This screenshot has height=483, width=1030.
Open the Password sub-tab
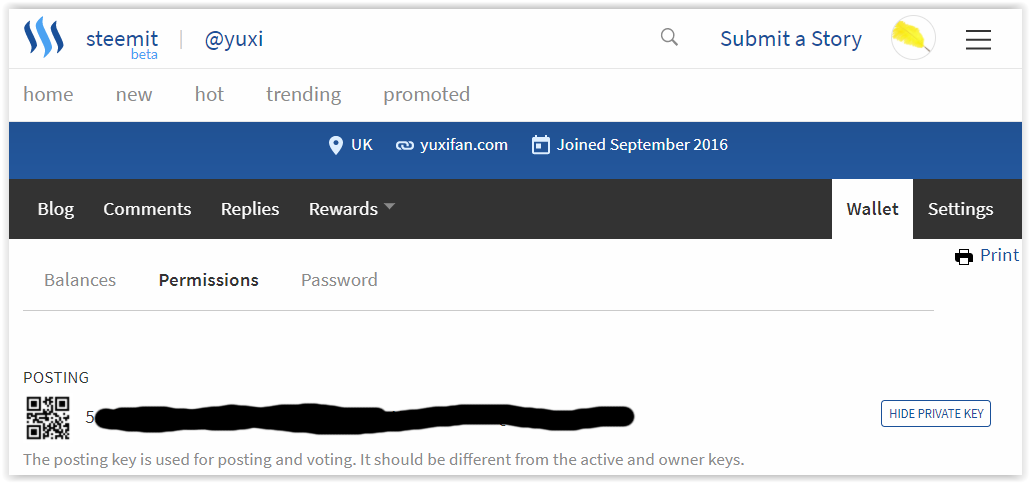pos(339,280)
